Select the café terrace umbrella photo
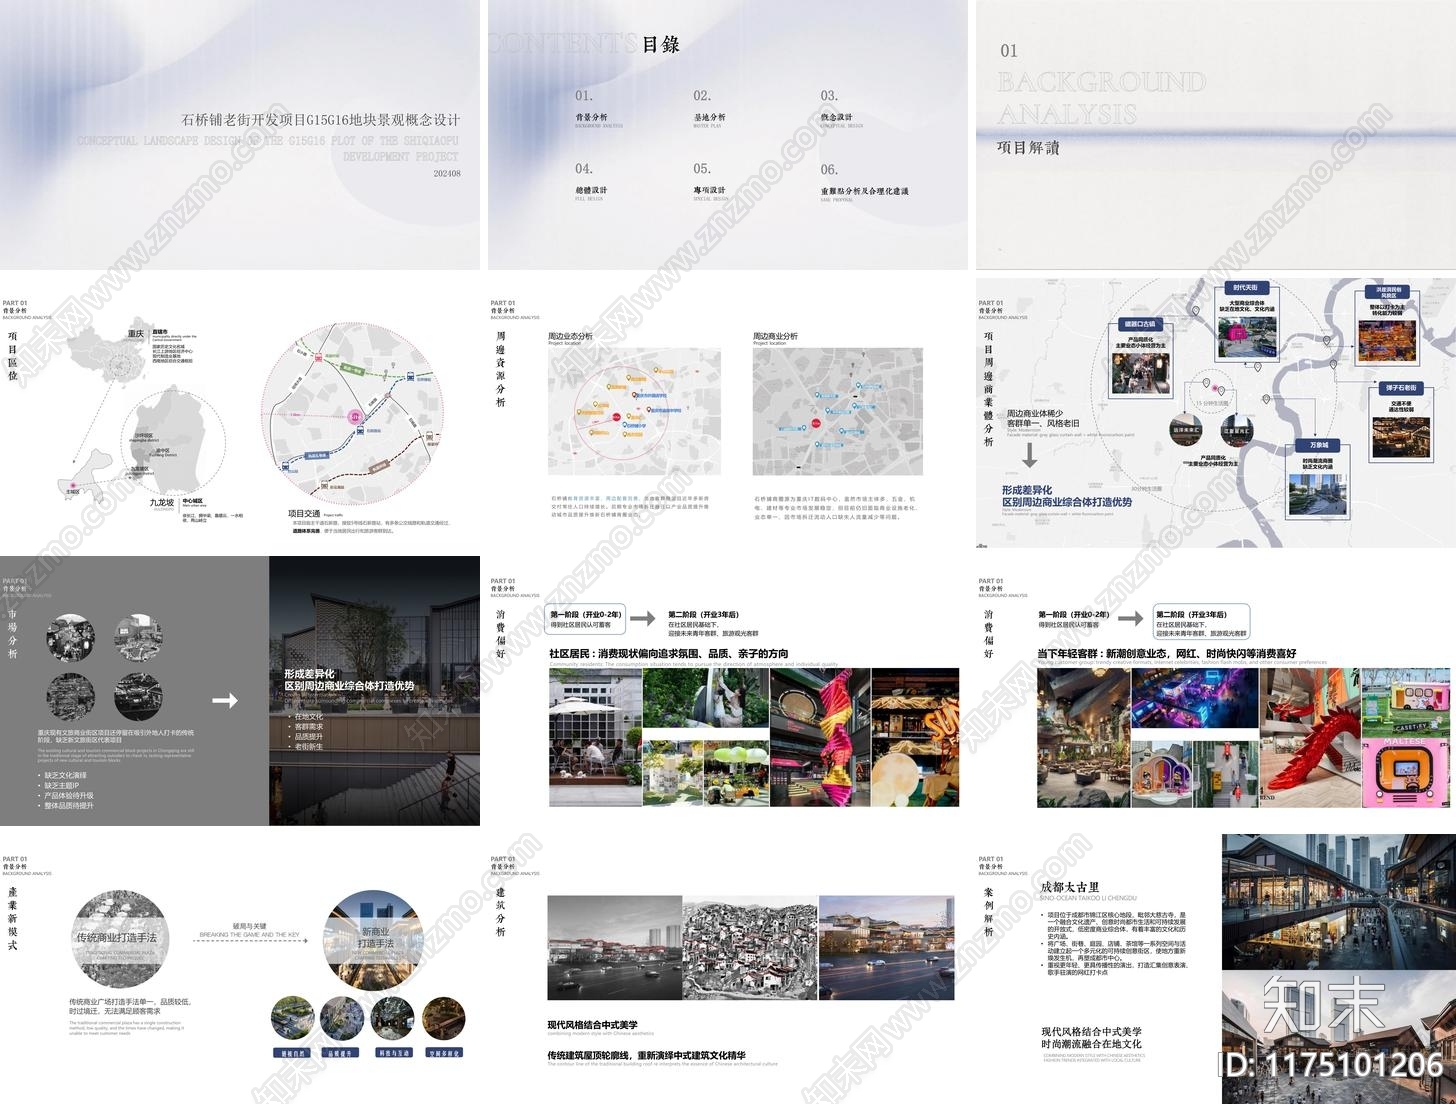Screen dimensions: 1456x1104 [595, 738]
